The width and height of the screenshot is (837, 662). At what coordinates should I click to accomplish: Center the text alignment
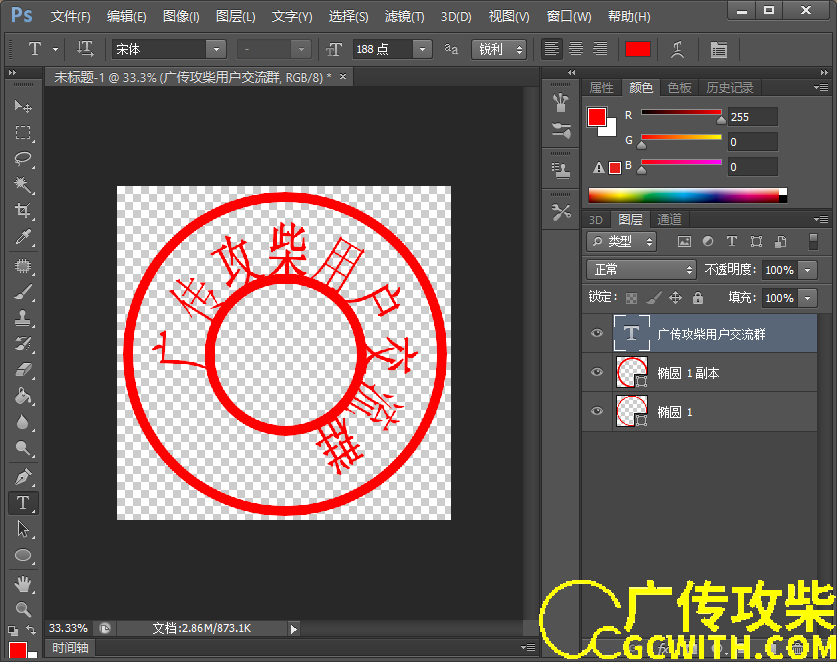575,49
